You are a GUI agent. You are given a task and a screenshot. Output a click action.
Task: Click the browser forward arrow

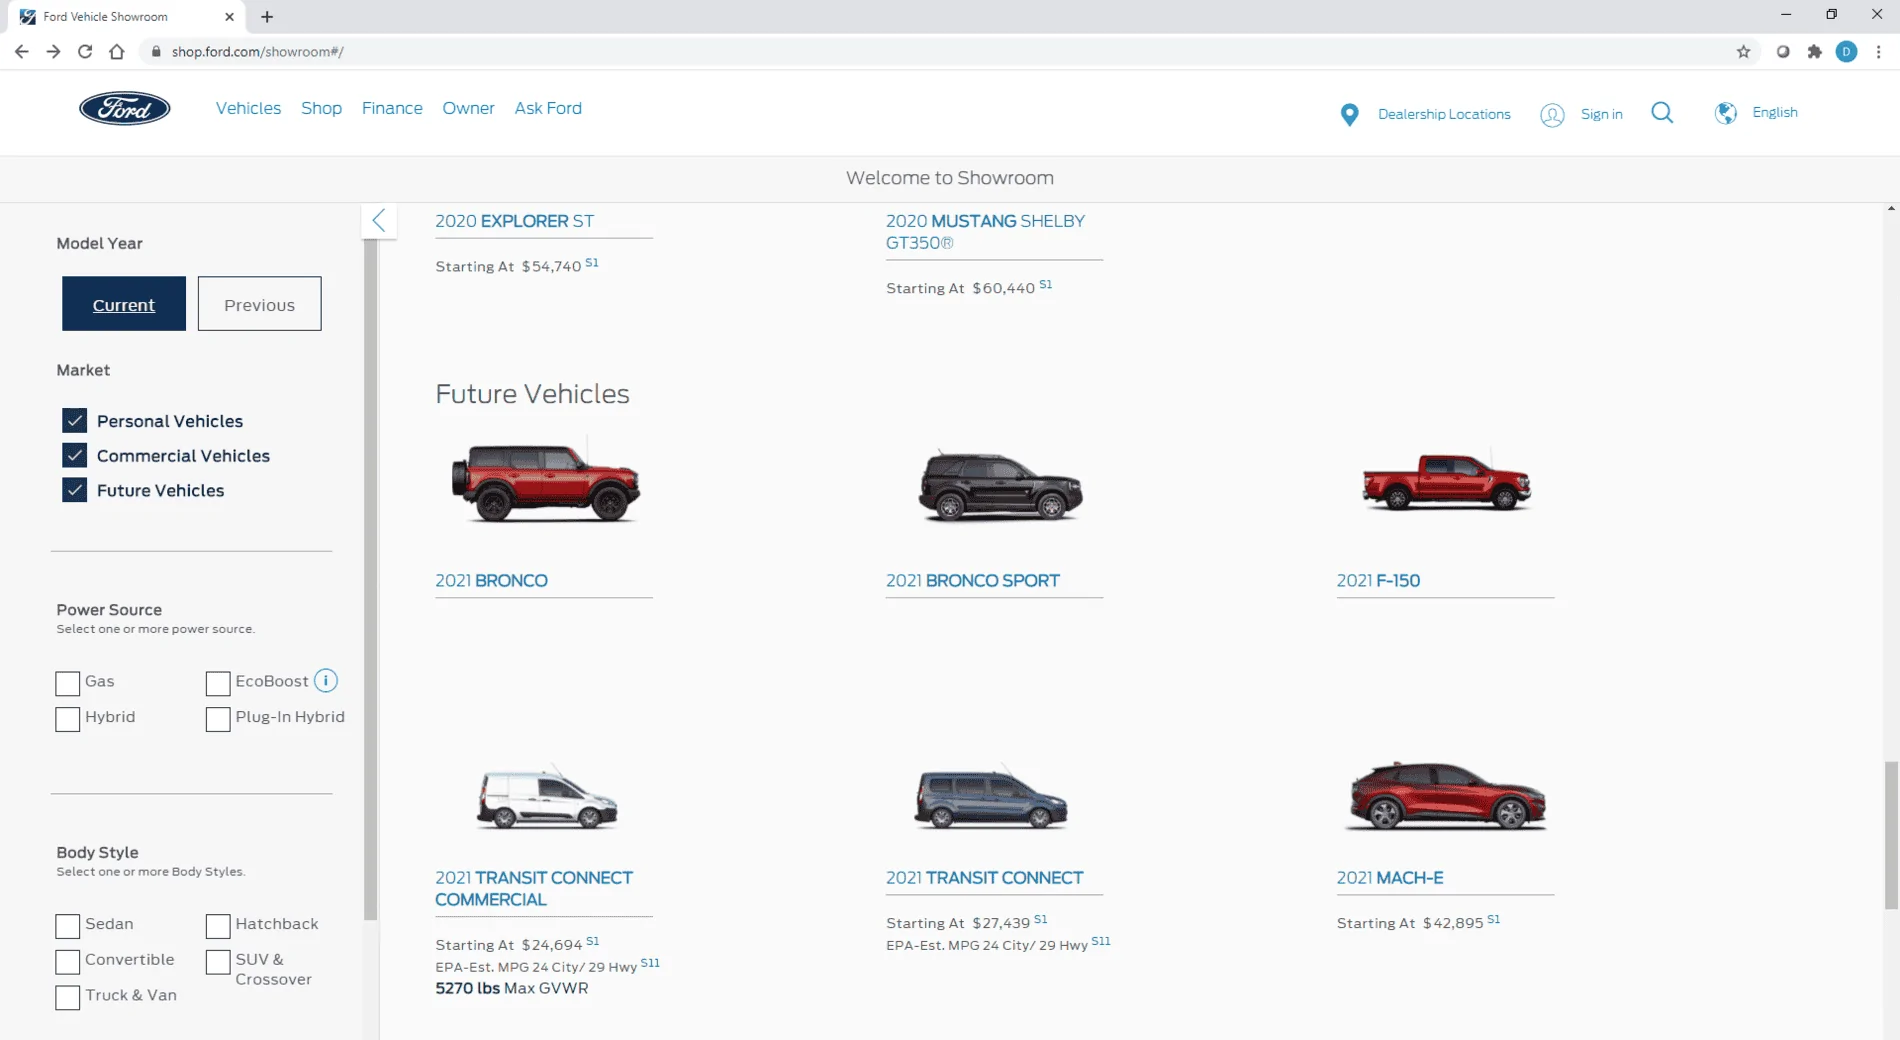53,52
